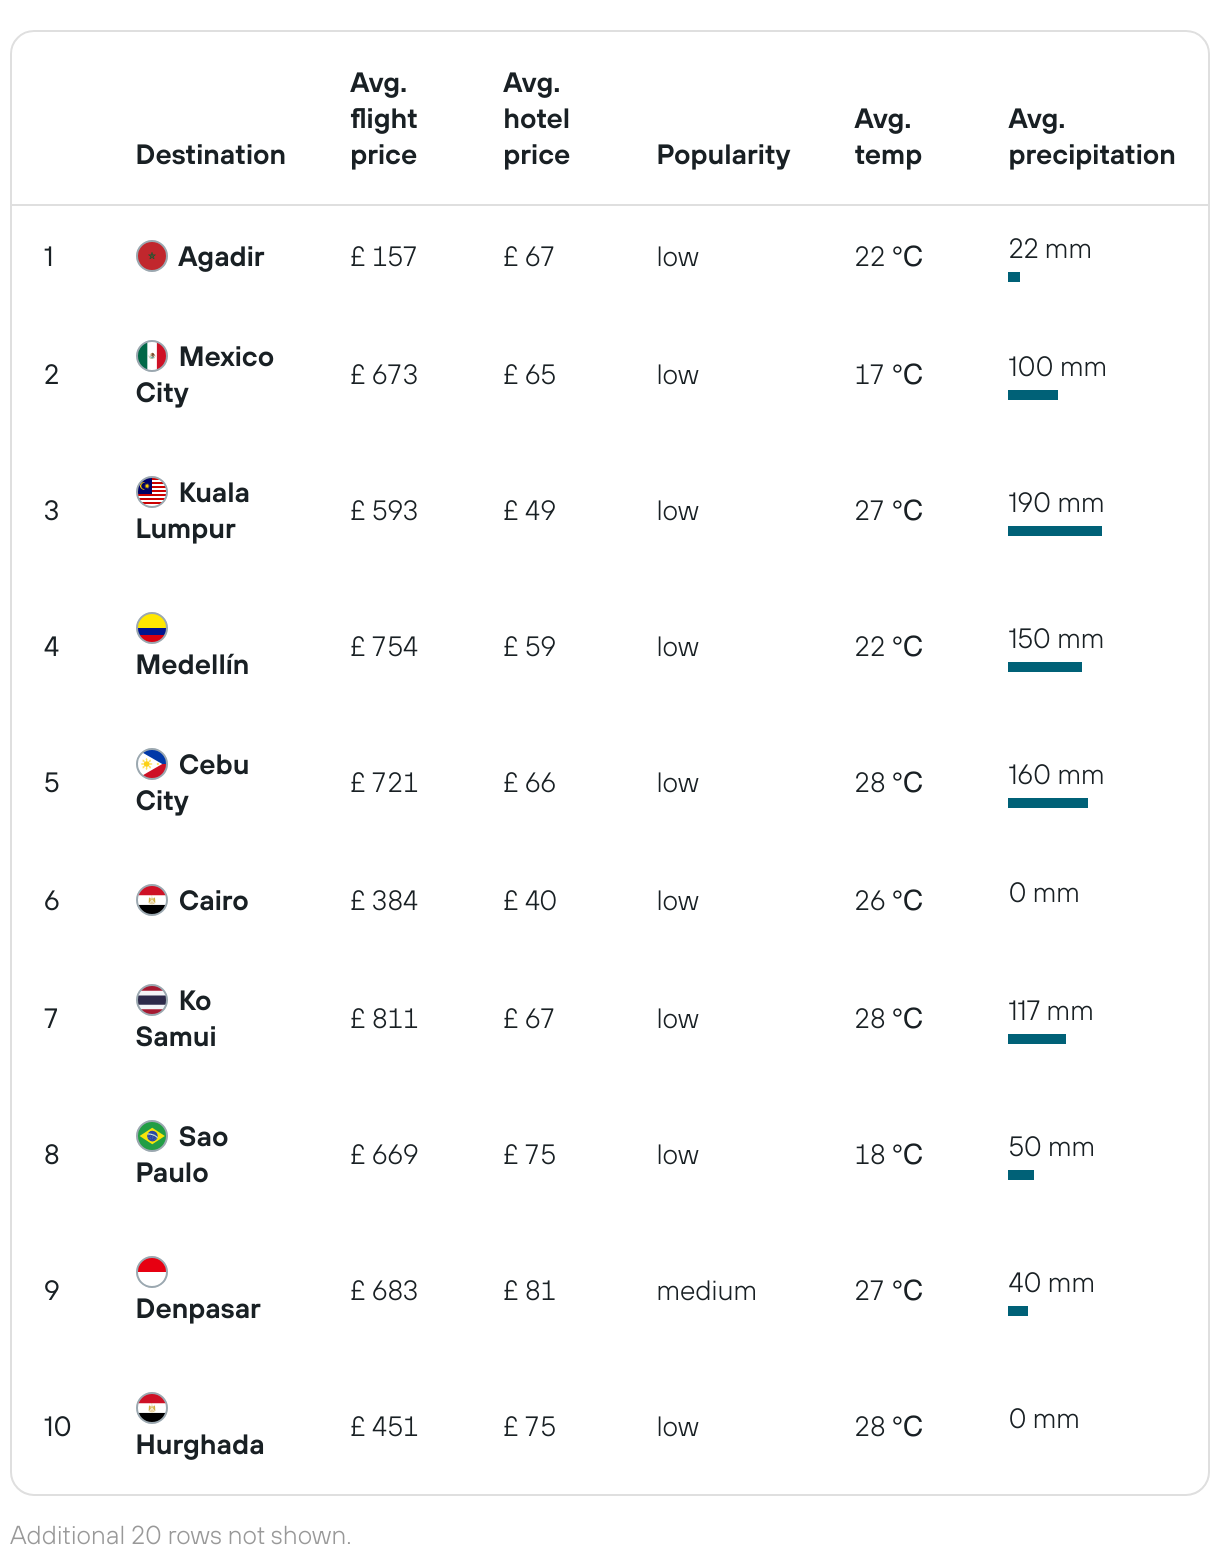Click the £ 811 flight price for Ko Samui
The height and width of the screenshot is (1562, 1220).
coord(384,1019)
